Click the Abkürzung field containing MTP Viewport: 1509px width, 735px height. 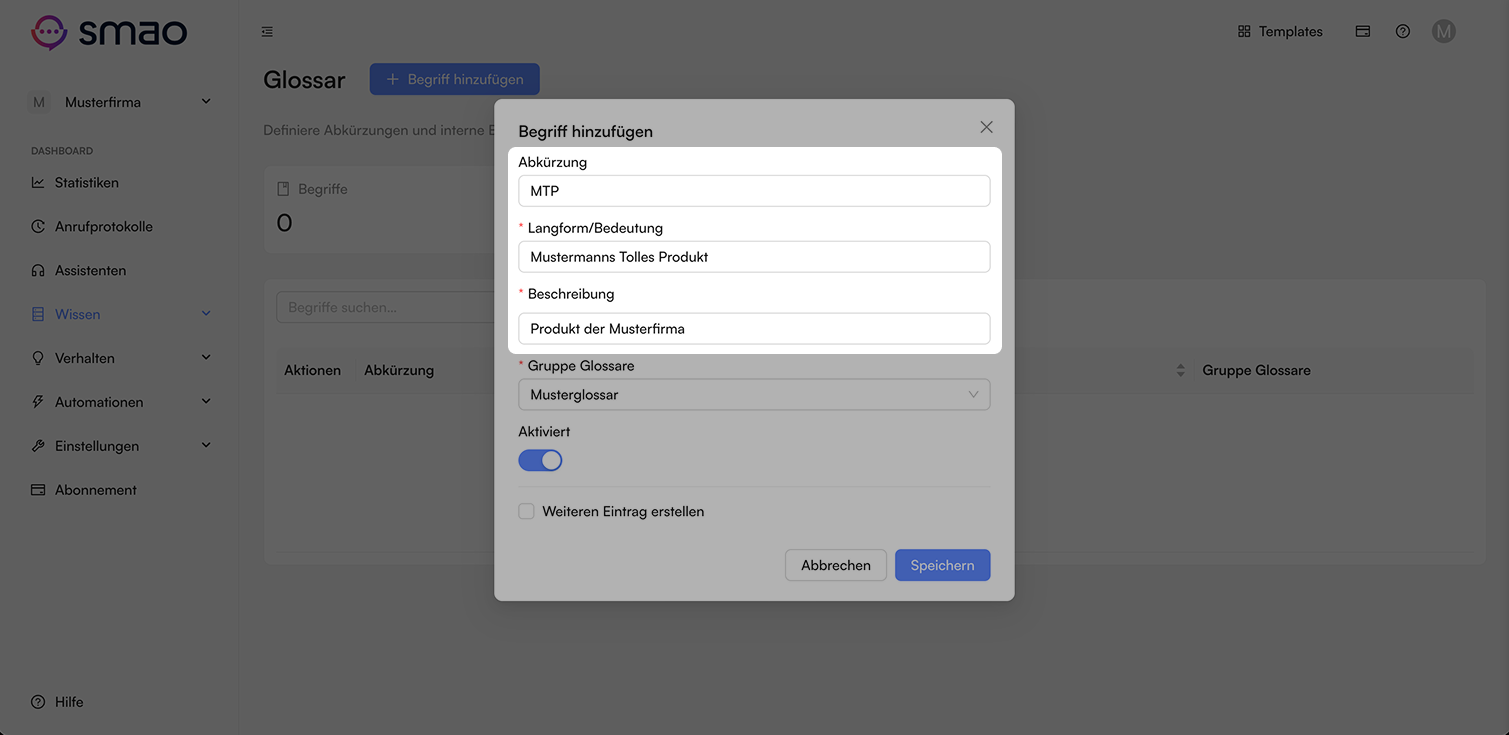754,191
